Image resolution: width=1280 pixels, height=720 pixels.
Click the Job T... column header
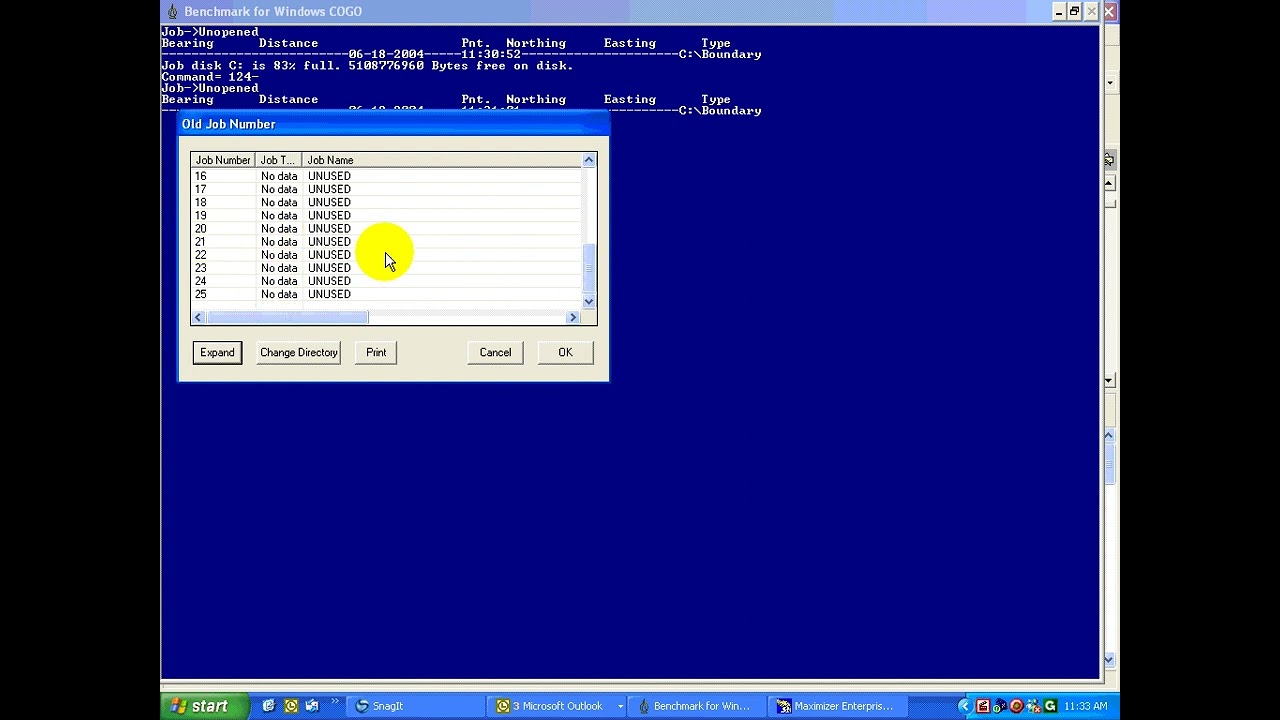[278, 160]
